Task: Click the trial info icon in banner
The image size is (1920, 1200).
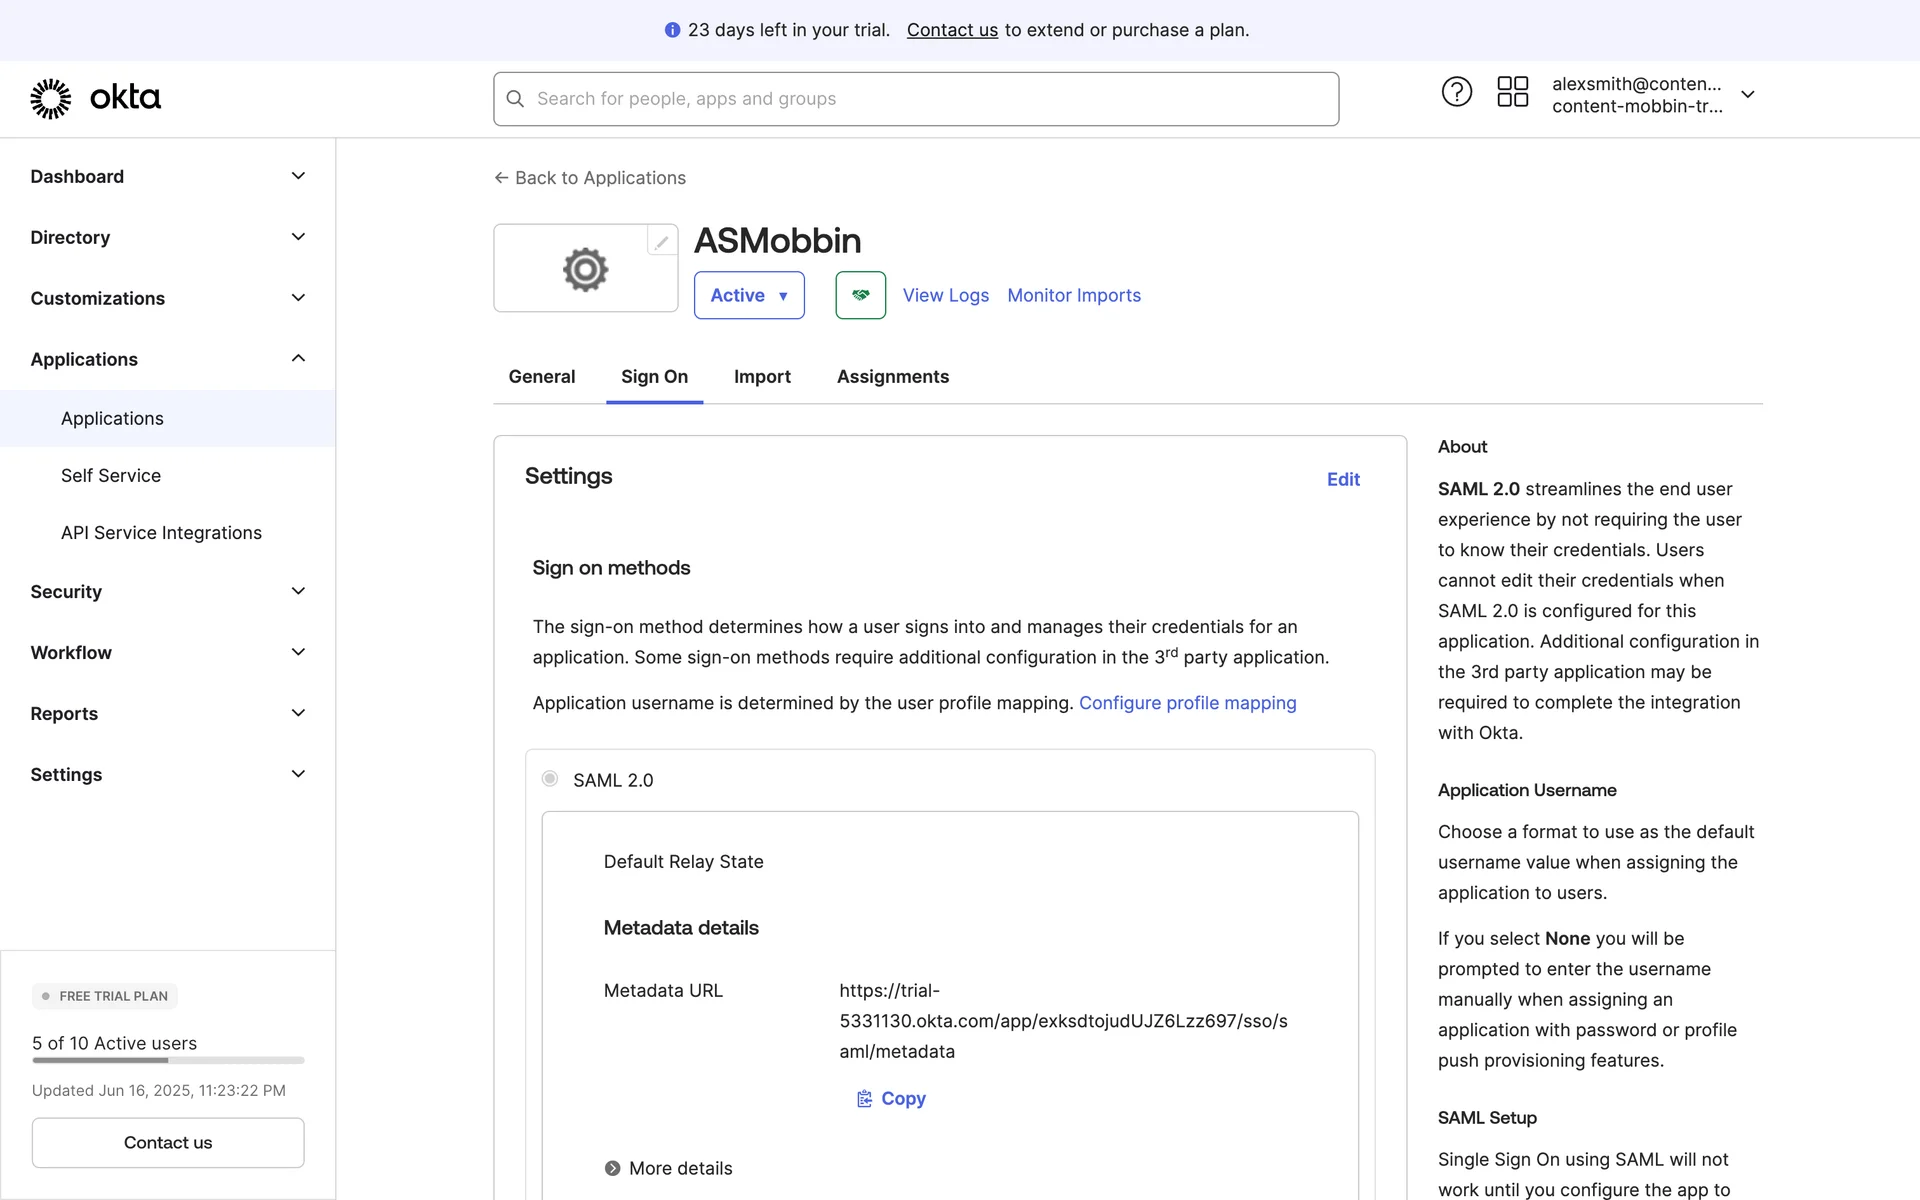Action: [672, 30]
